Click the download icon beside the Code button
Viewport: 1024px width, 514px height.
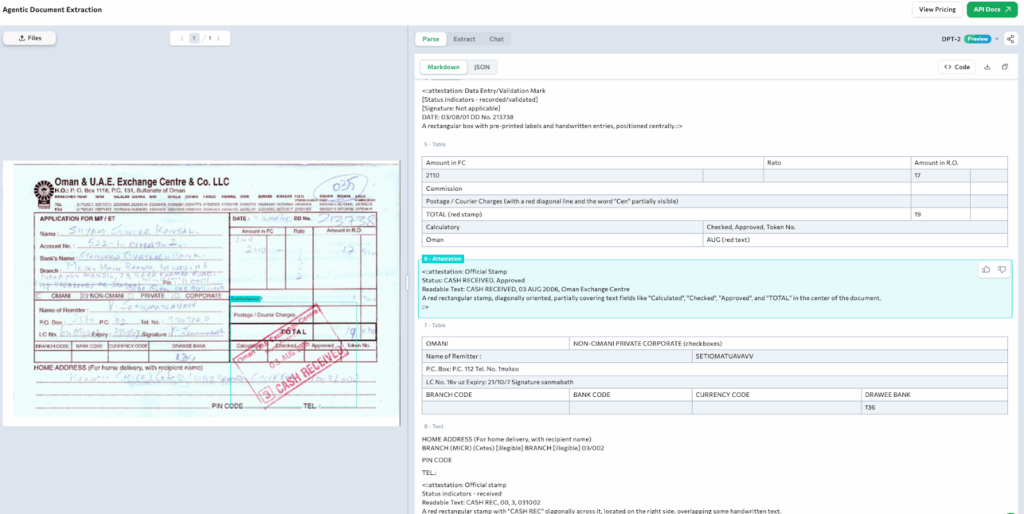pos(988,67)
